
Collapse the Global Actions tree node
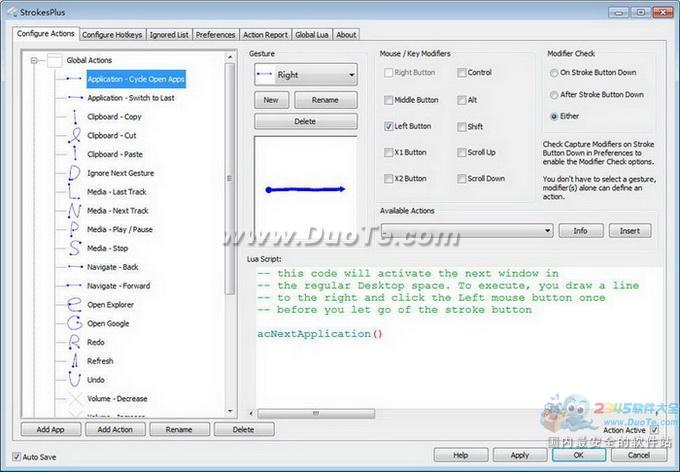pyautogui.click(x=34, y=60)
